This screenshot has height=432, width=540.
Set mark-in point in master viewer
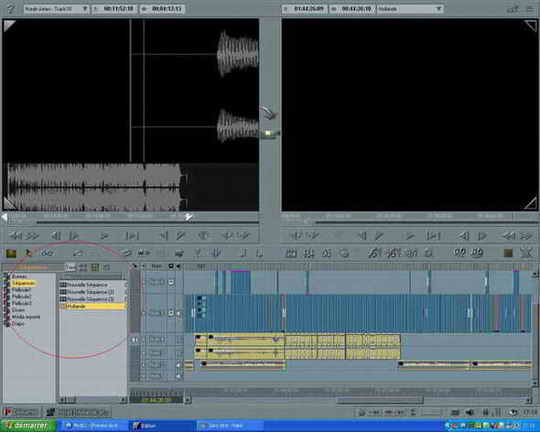(x=362, y=236)
